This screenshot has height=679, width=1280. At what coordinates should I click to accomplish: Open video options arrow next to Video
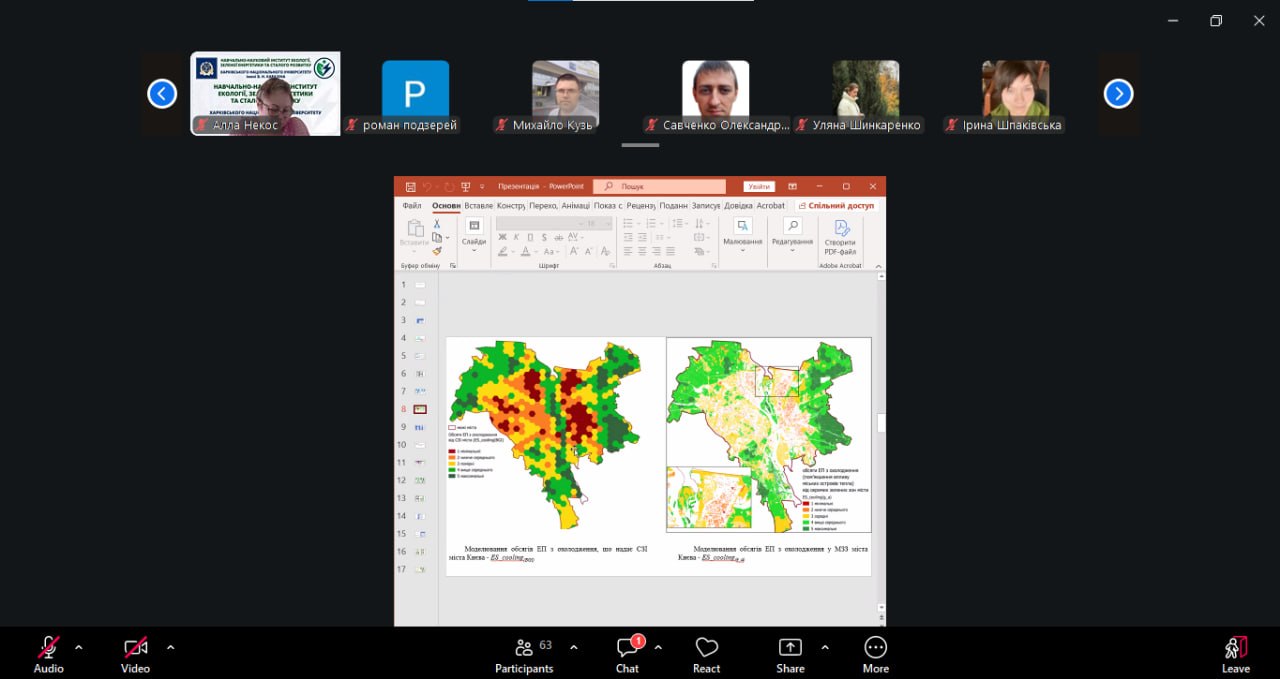(x=170, y=647)
